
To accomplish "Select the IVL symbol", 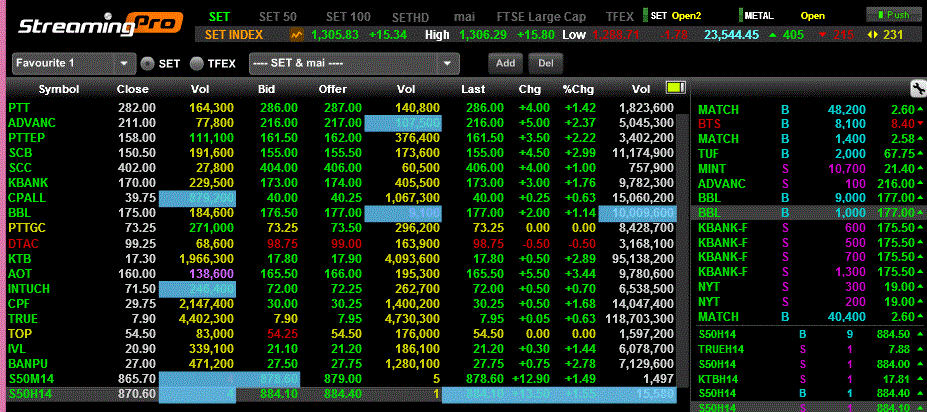I will tap(17, 349).
